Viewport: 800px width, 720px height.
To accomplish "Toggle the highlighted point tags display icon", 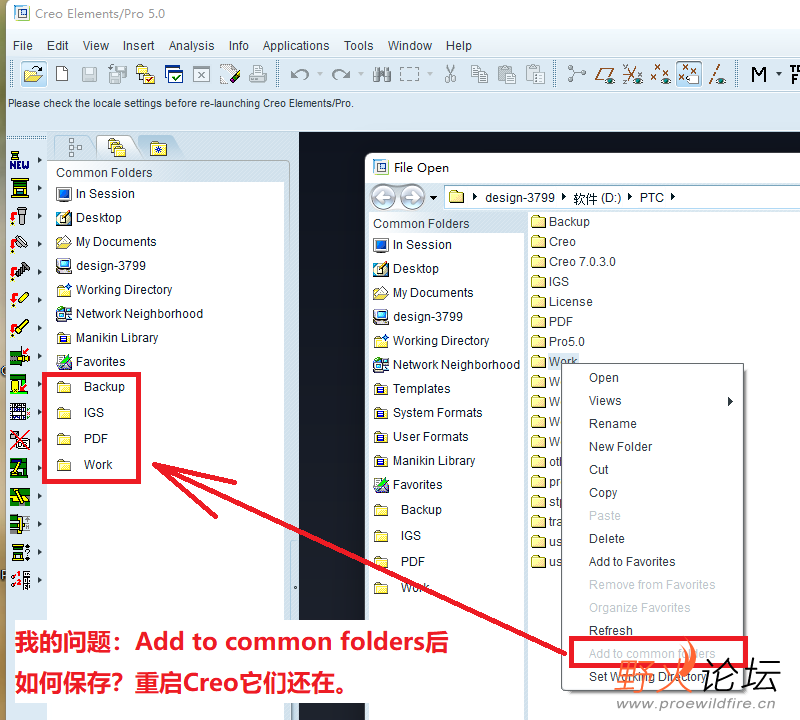I will [689, 75].
